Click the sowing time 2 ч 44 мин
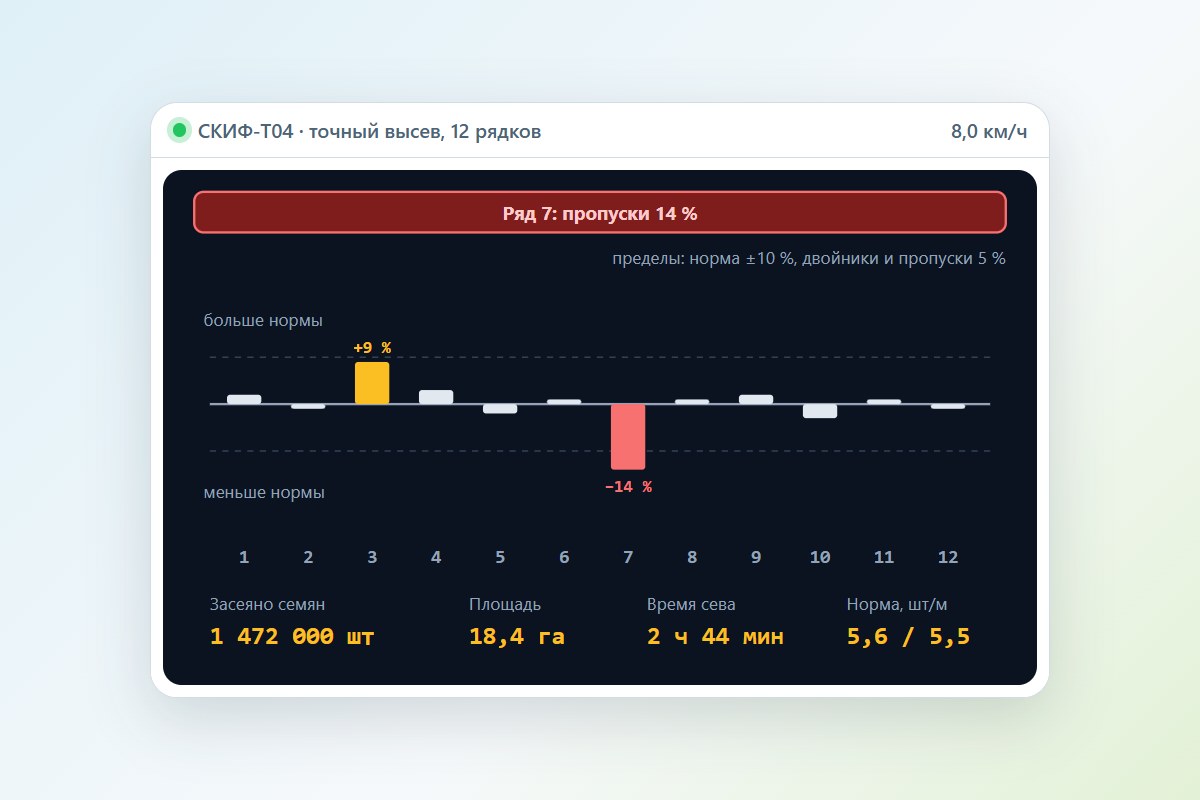Image resolution: width=1200 pixels, height=800 pixels. tap(715, 637)
